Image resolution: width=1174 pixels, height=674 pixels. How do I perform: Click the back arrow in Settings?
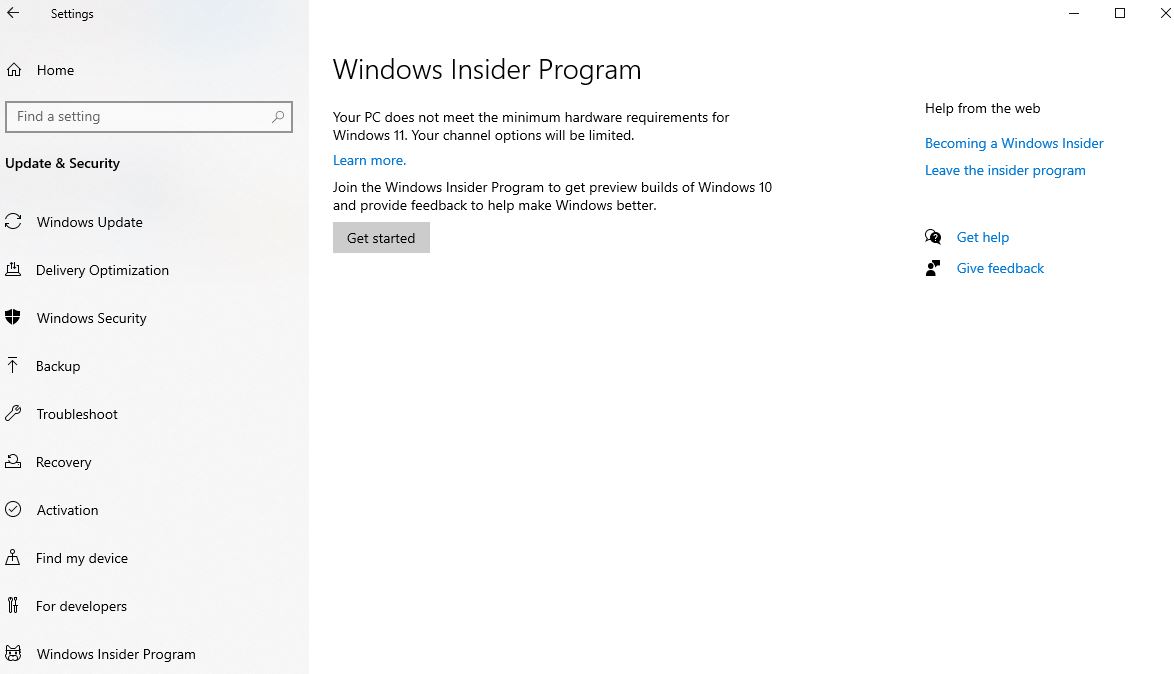(13, 14)
